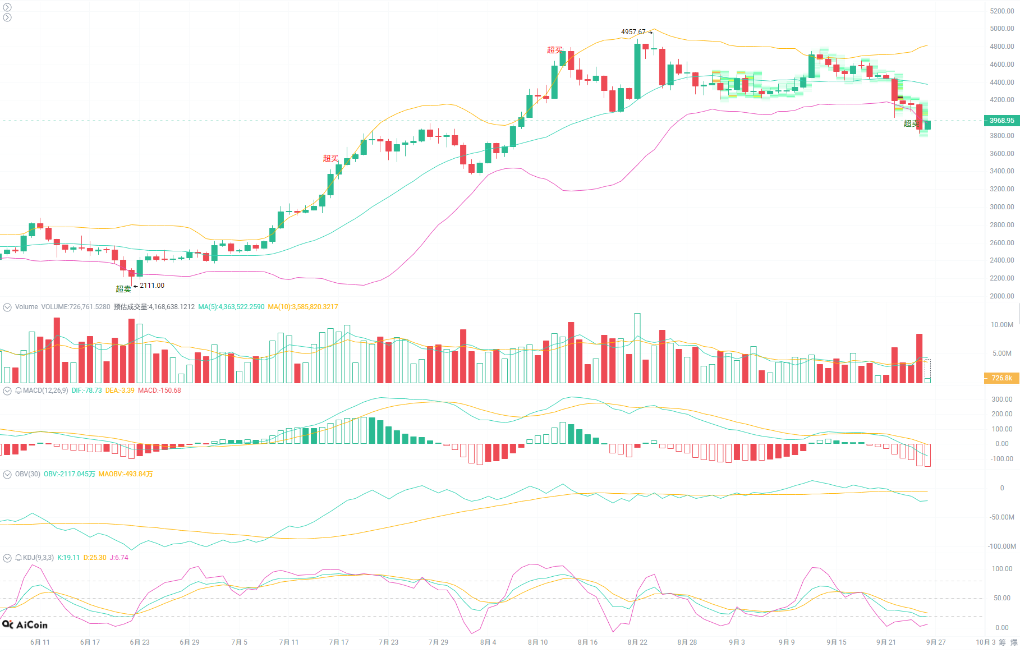Click the -50.00M OBV axis label
1020x650 pixels.
[x=1002, y=517]
